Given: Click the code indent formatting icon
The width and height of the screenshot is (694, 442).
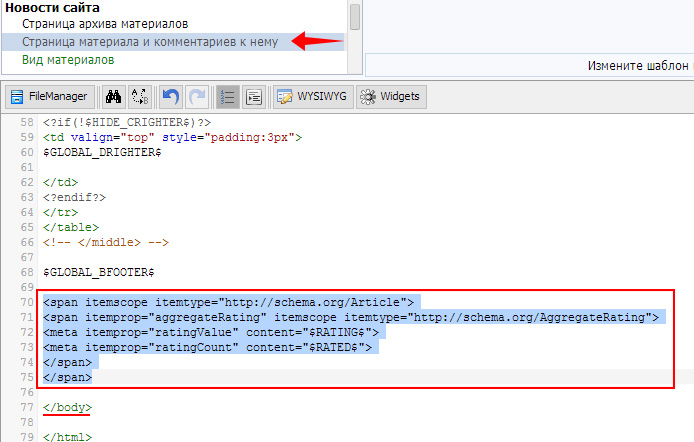Looking at the screenshot, I should (x=254, y=96).
